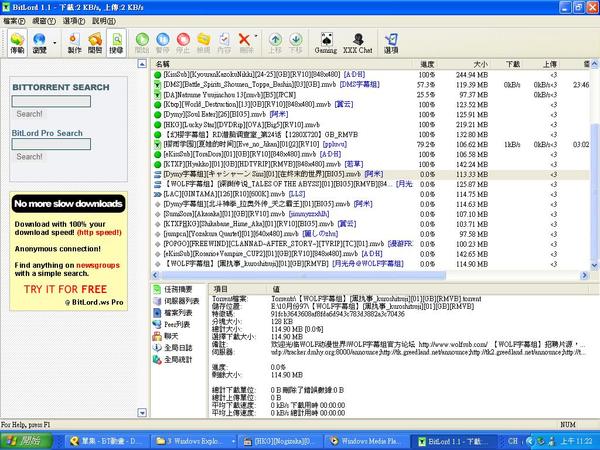Click the TRY IT FOR FREE ad link

coord(65,289)
